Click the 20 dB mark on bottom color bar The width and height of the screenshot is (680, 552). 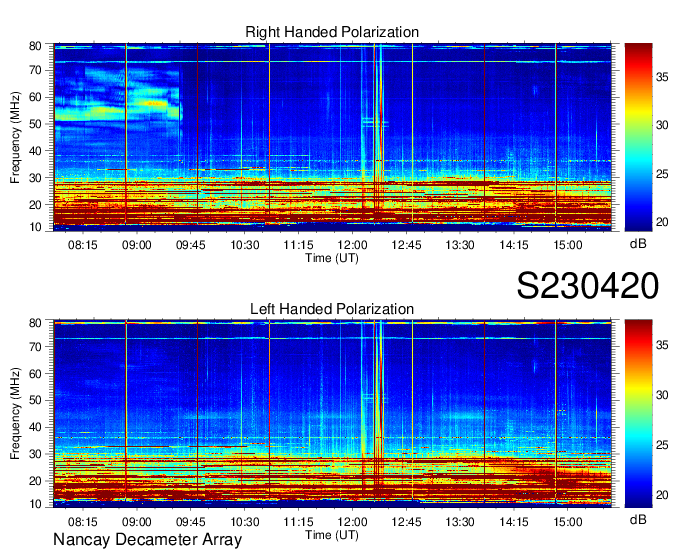click(662, 495)
